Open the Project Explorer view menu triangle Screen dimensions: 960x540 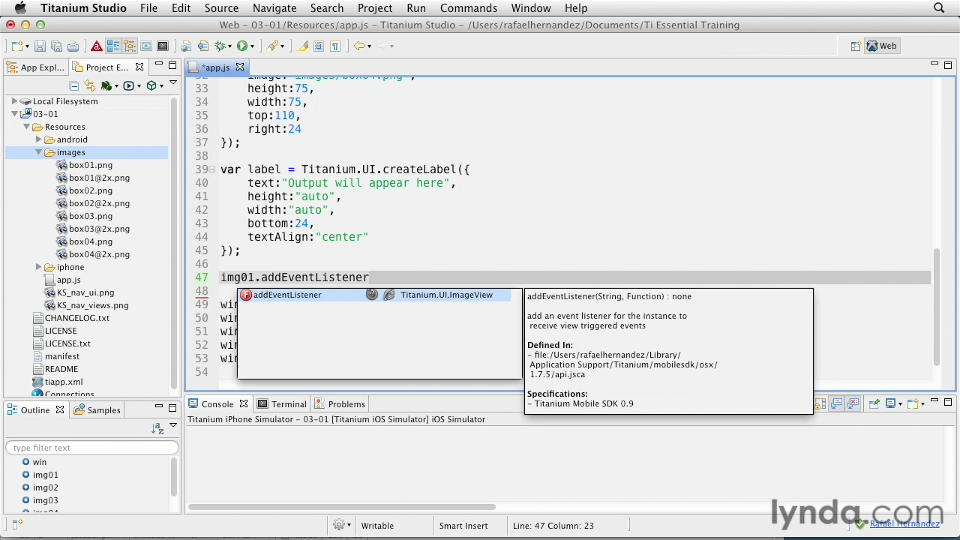point(173,83)
